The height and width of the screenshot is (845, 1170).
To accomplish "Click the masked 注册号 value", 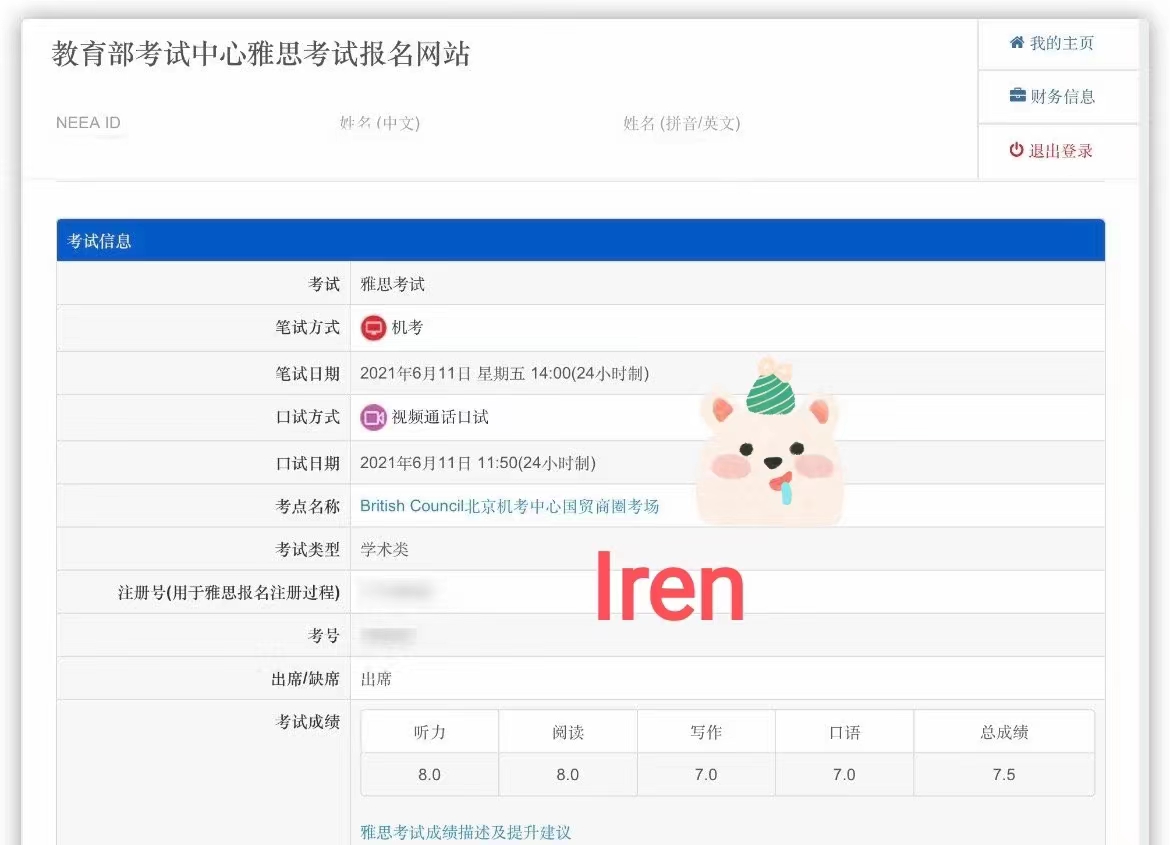I will [x=402, y=591].
